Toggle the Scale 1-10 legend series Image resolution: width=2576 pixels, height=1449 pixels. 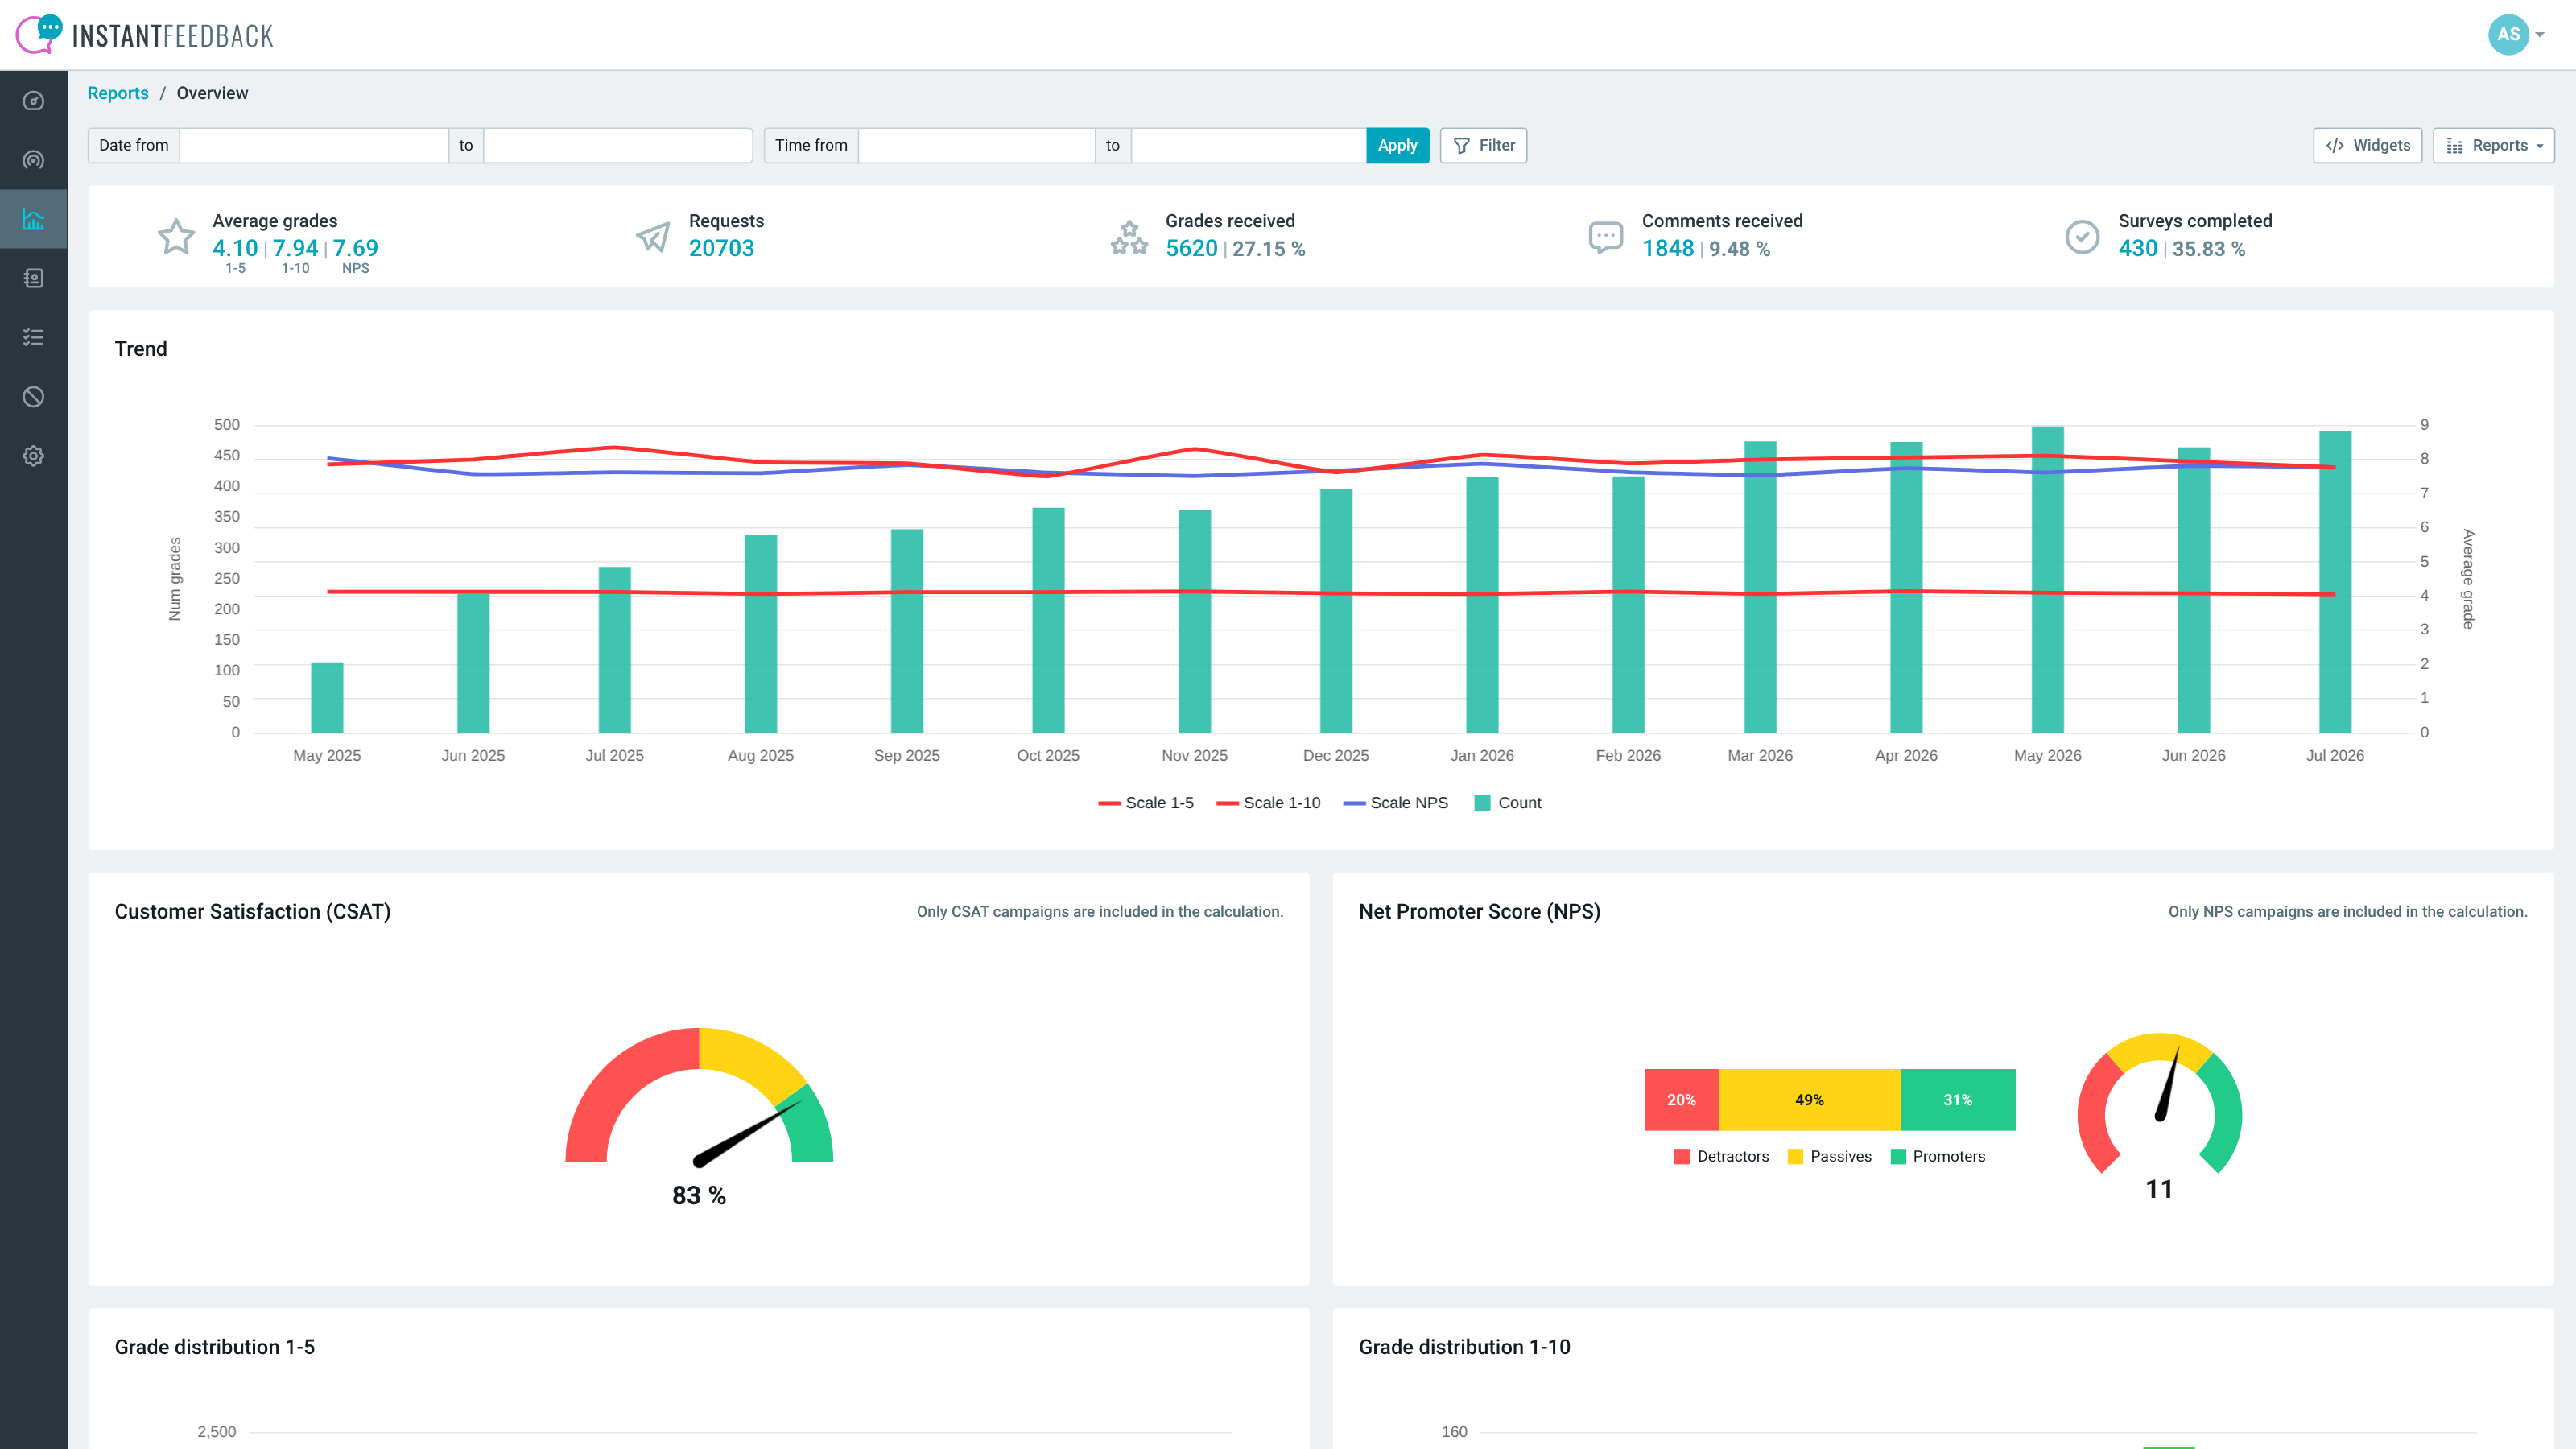coord(1268,803)
